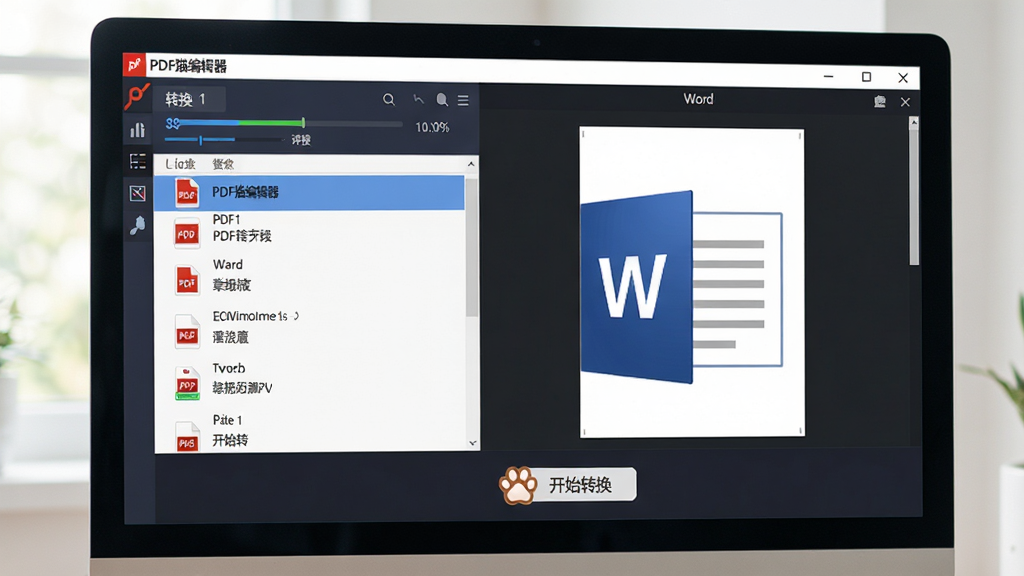The width and height of the screenshot is (1024, 576).
Task: Click the PDF file icon beside Tvorb
Action: [187, 383]
